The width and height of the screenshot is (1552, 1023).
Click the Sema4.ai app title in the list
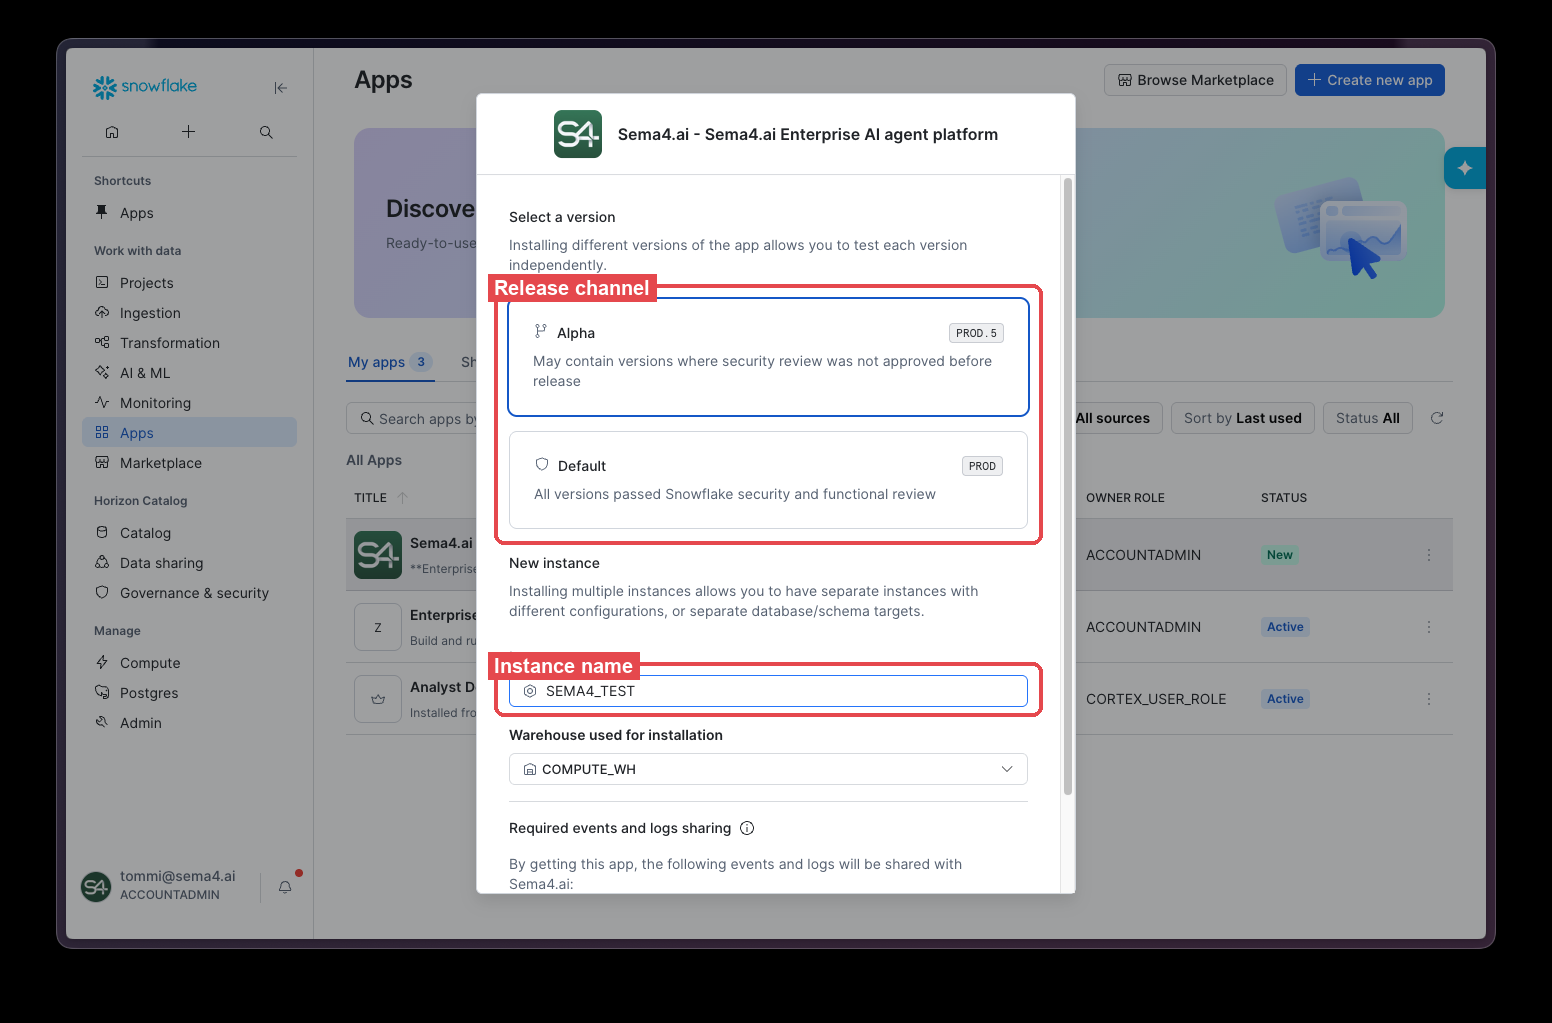pos(441,543)
